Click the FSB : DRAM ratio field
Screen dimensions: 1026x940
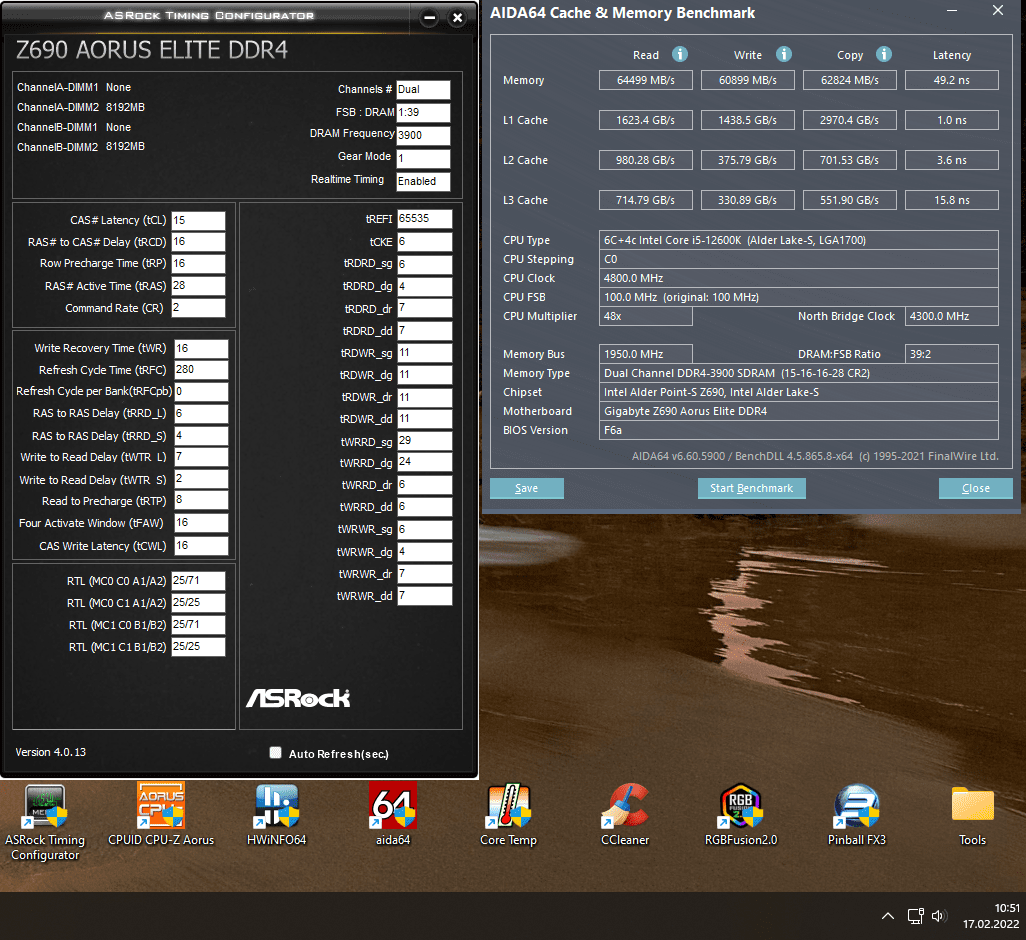(x=423, y=113)
